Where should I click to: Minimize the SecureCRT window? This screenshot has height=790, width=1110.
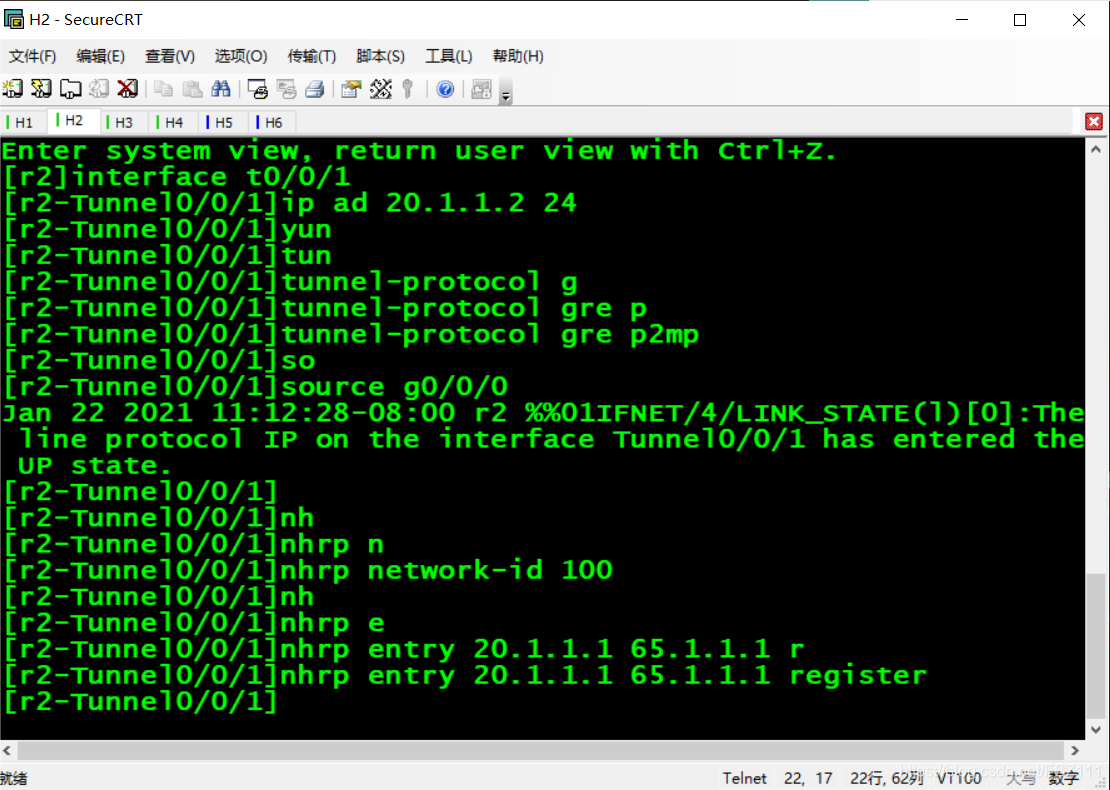coord(961,20)
